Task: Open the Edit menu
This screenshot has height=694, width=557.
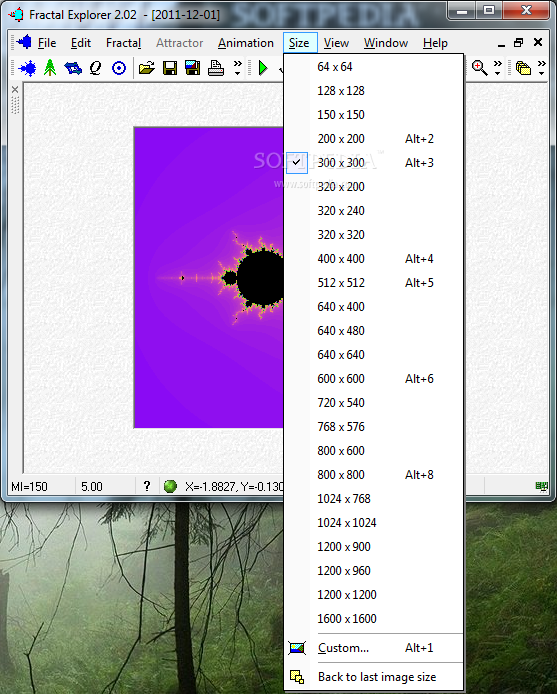Action: (81, 43)
